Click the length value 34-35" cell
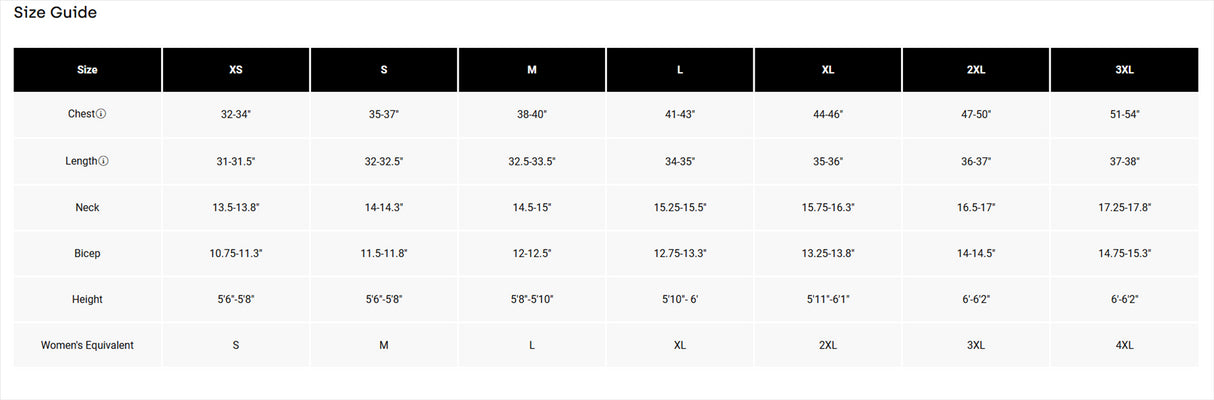The width and height of the screenshot is (1214, 400). (680, 161)
